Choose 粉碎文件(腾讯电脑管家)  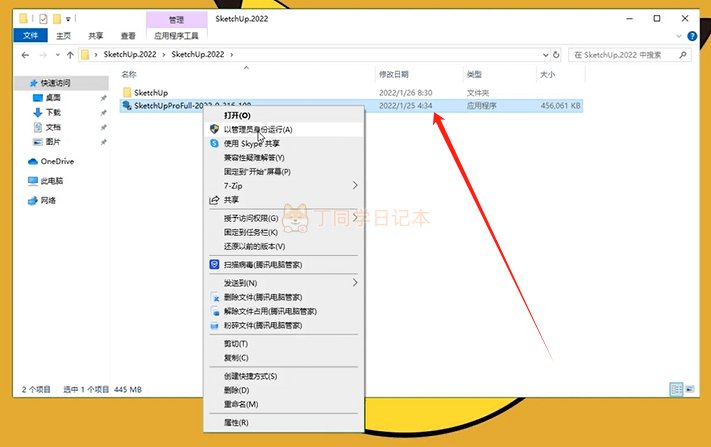284,326
